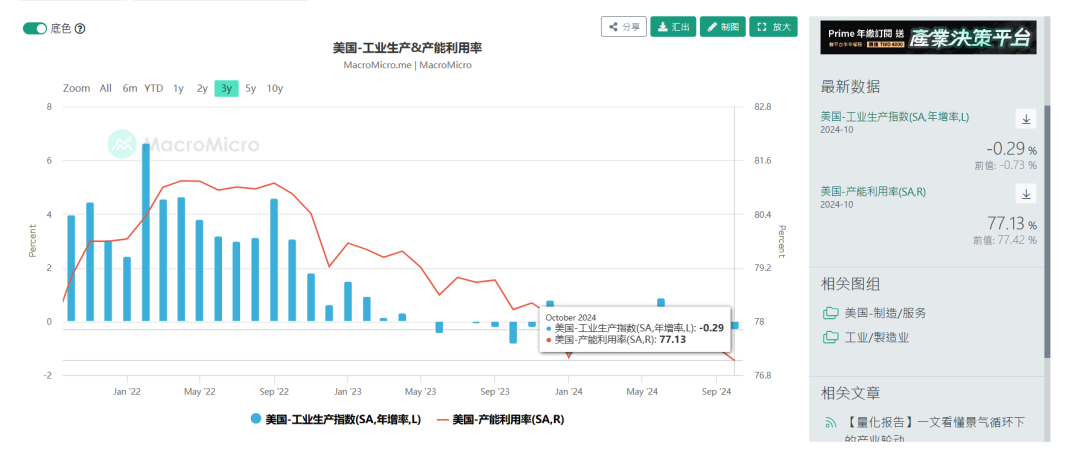Image resolution: width=1080 pixels, height=466 pixels.
Task: Select the 3y zoom range
Action: (226, 88)
